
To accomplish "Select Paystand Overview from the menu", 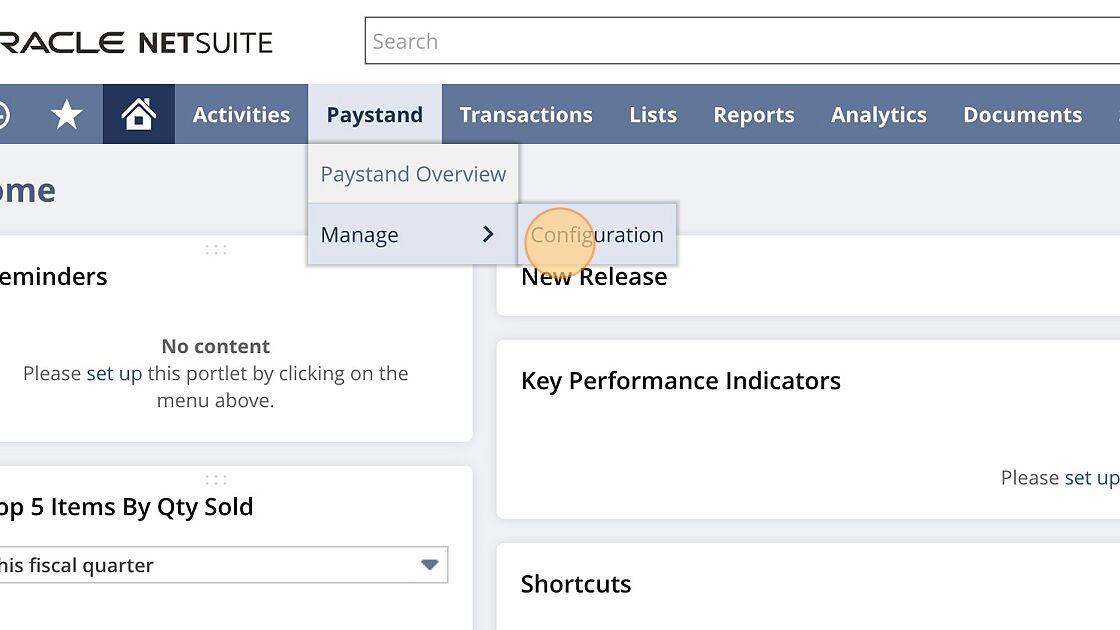I will pyautogui.click(x=413, y=174).
